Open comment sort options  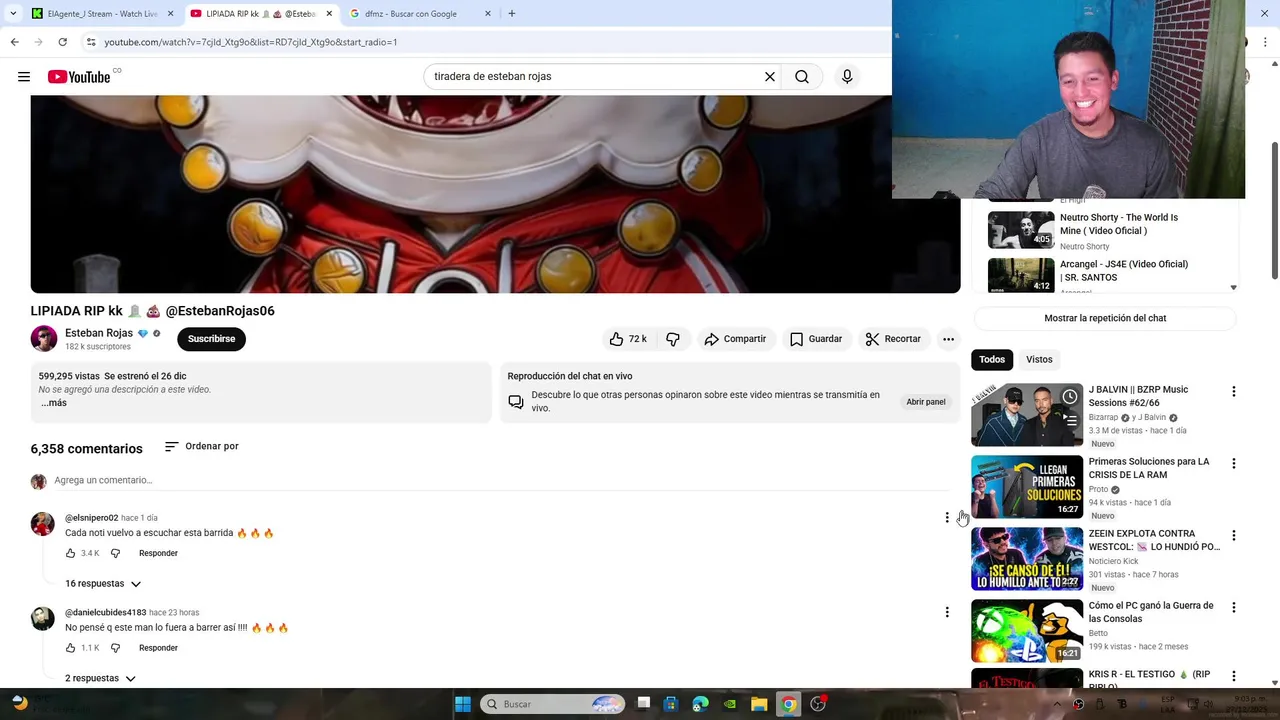[201, 447]
